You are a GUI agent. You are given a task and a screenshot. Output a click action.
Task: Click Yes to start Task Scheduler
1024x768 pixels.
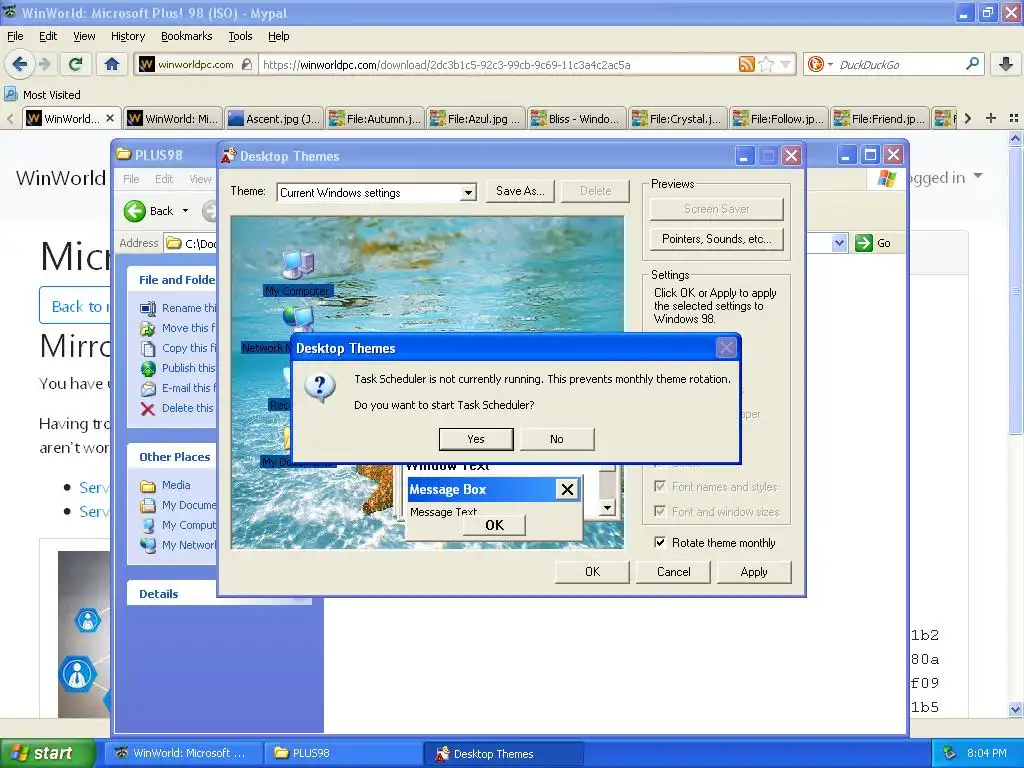pos(476,439)
